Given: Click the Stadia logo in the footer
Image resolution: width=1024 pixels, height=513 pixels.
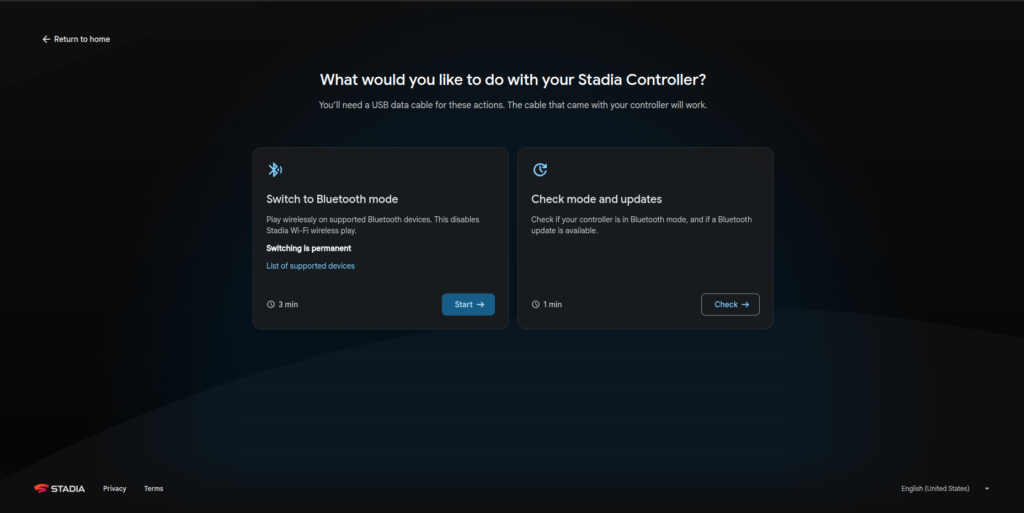Looking at the screenshot, I should point(60,488).
